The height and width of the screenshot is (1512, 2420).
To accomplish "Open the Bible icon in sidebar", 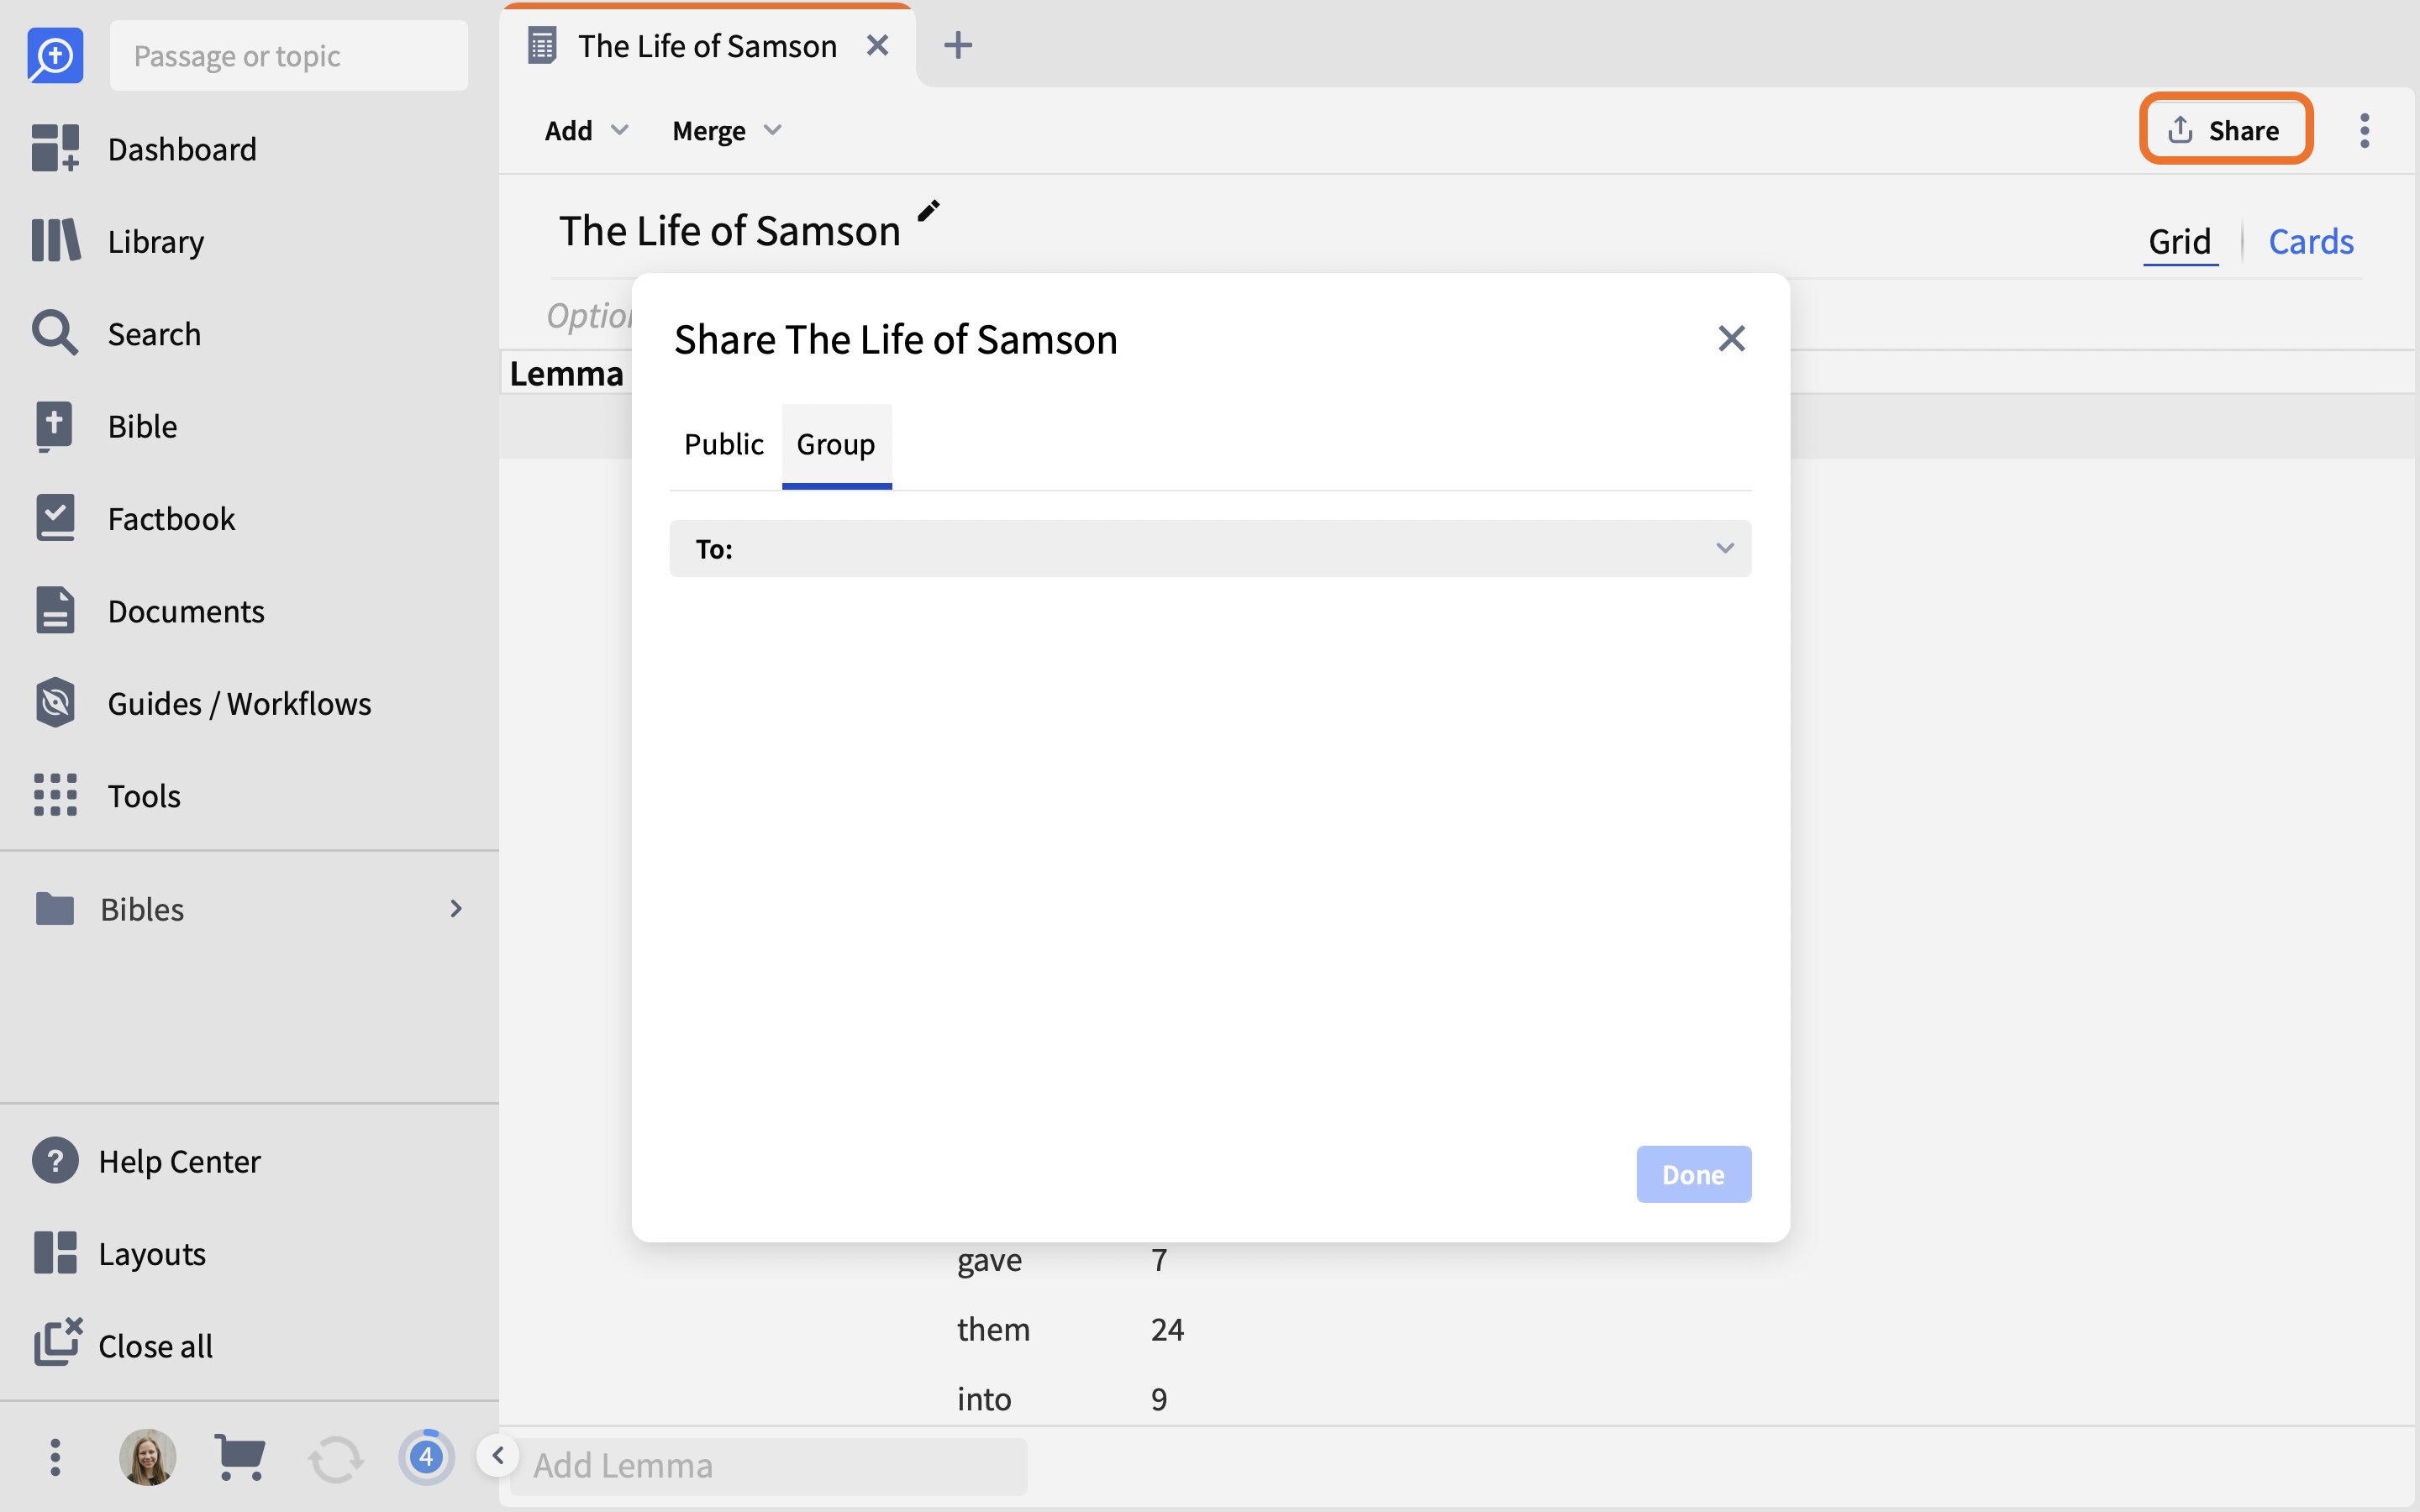I will tap(55, 426).
